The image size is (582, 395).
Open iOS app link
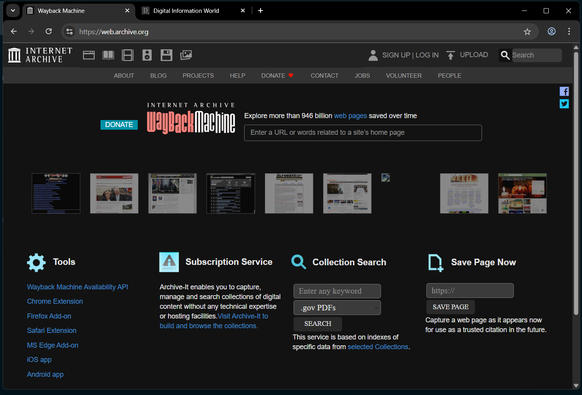click(39, 360)
